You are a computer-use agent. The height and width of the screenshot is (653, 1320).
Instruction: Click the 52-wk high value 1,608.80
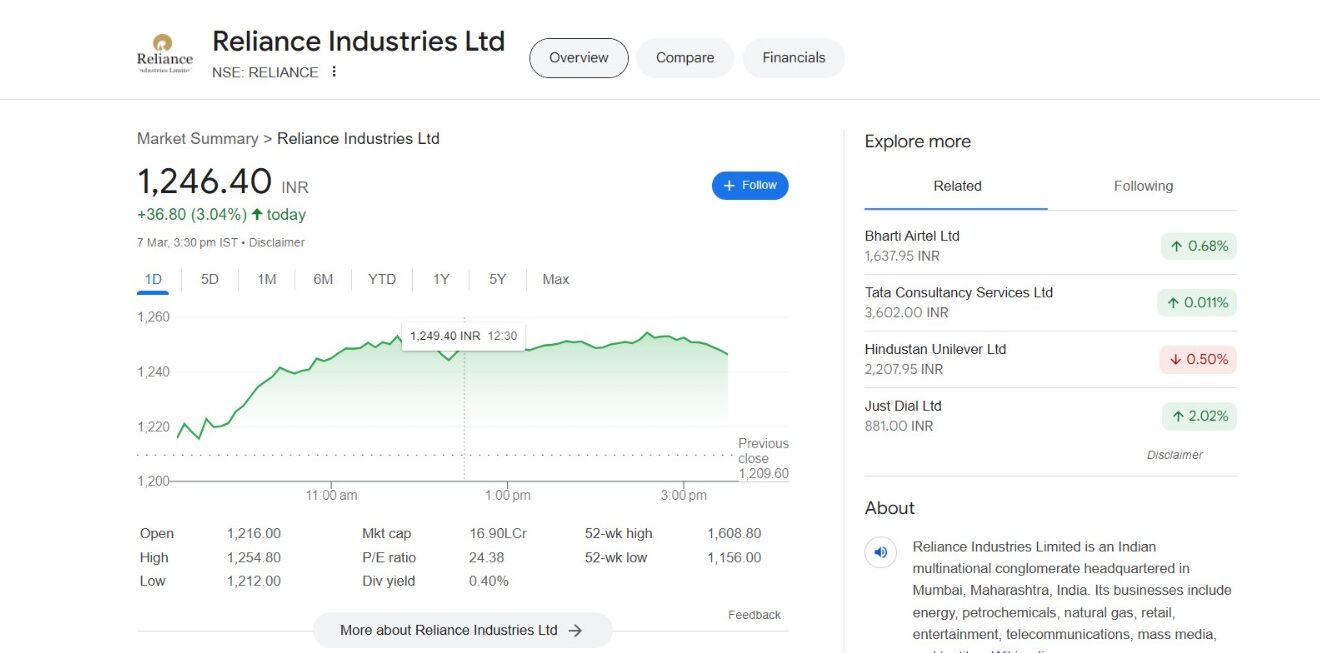pyautogui.click(x=734, y=534)
